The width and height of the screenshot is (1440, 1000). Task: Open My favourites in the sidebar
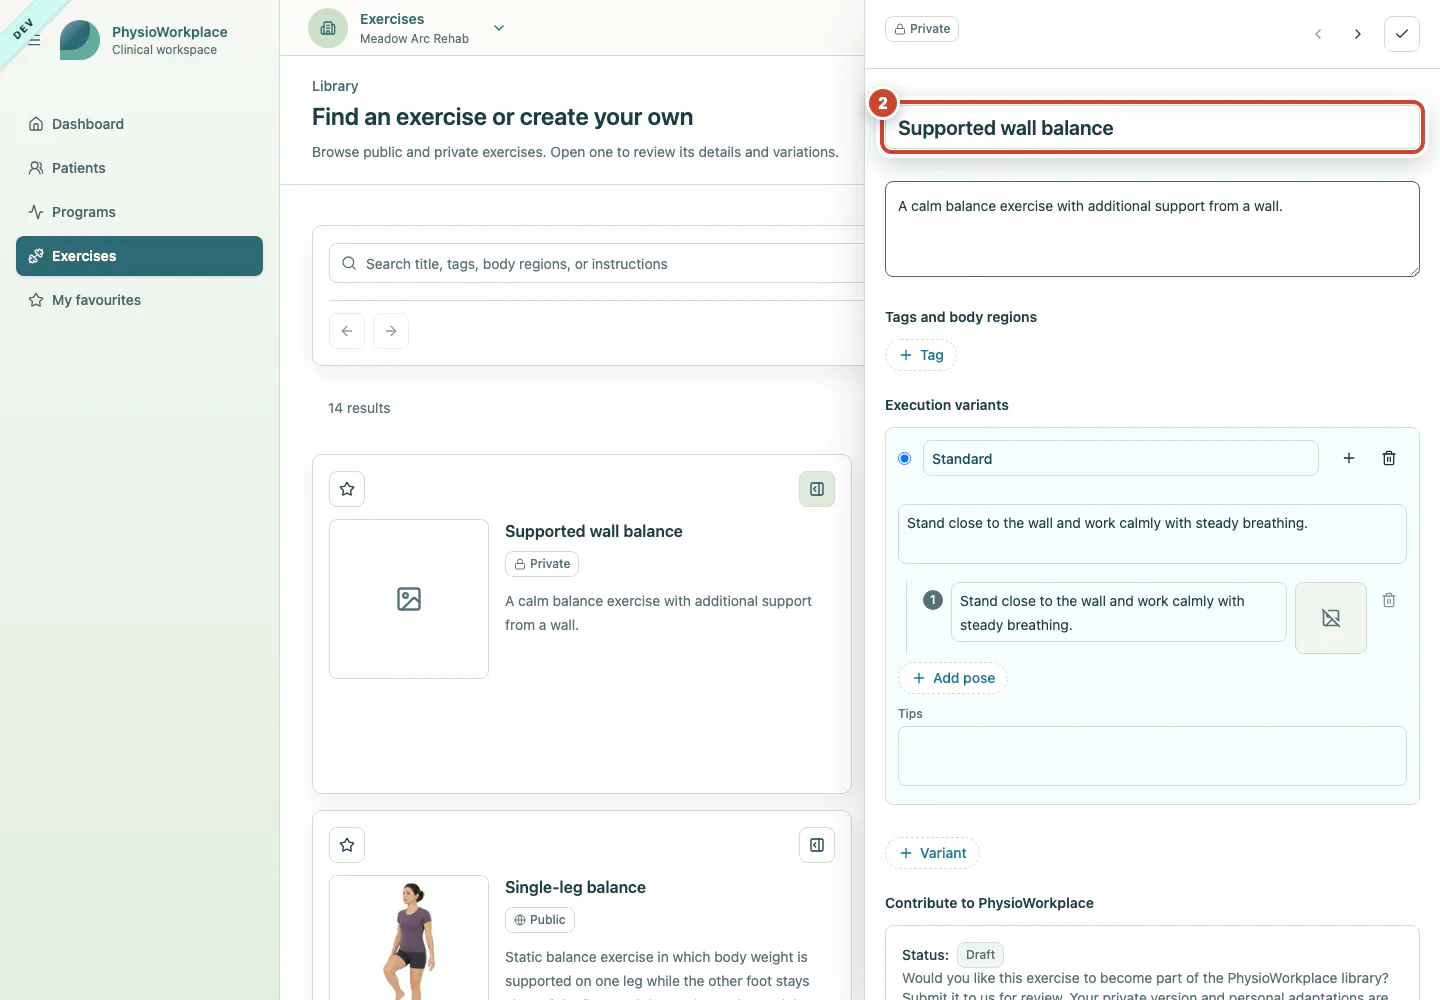click(139, 300)
